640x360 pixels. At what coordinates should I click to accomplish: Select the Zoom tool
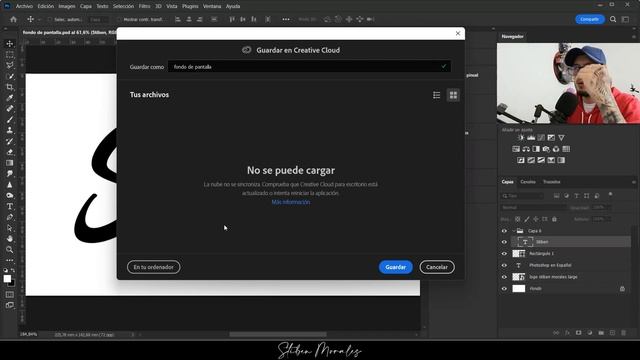[10, 249]
